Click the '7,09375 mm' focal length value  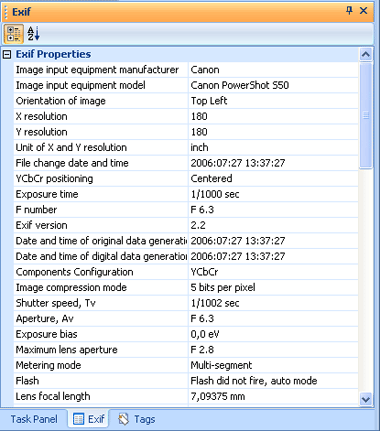(218, 396)
